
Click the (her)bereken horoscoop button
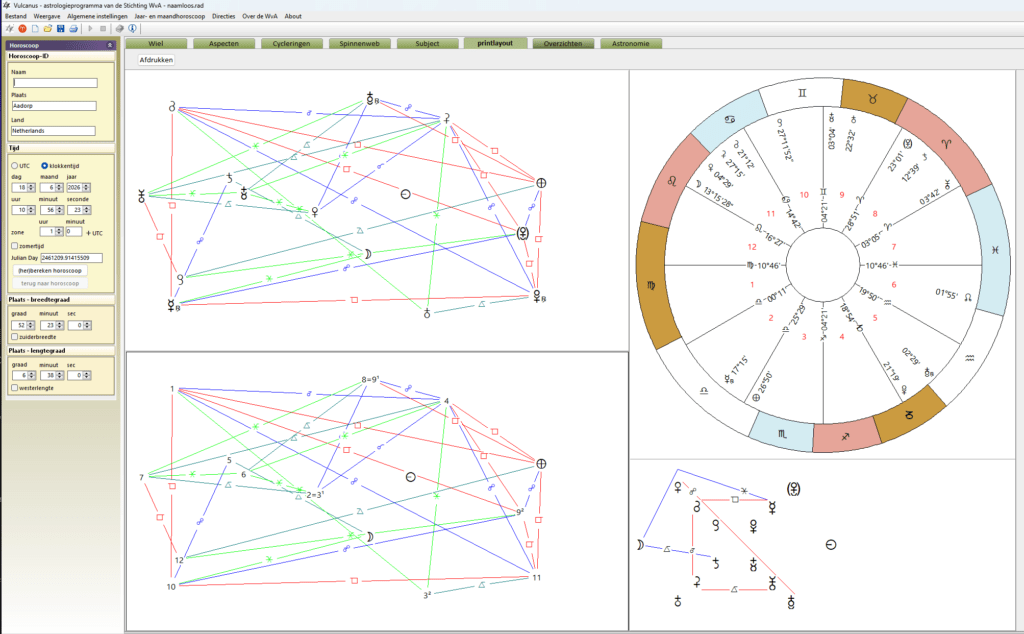coord(50,270)
